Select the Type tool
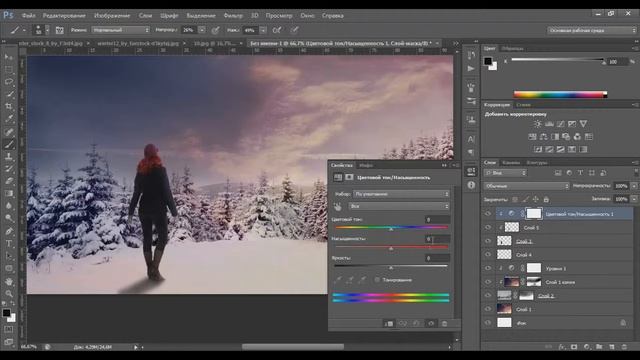The height and width of the screenshot is (360, 640). pos(9,244)
